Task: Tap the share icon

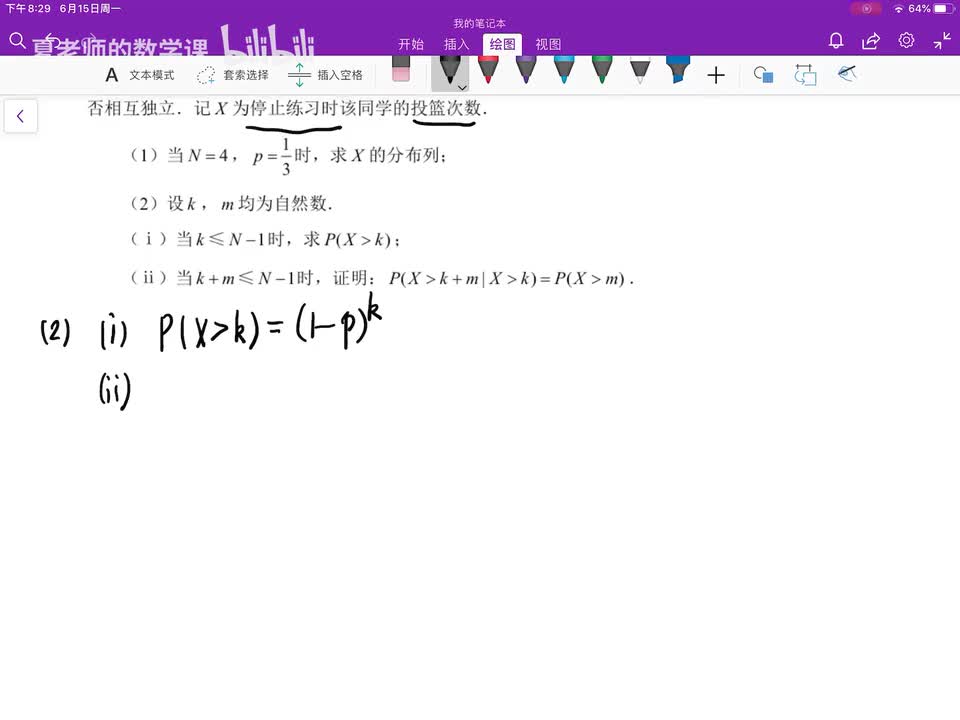Action: coord(871,41)
